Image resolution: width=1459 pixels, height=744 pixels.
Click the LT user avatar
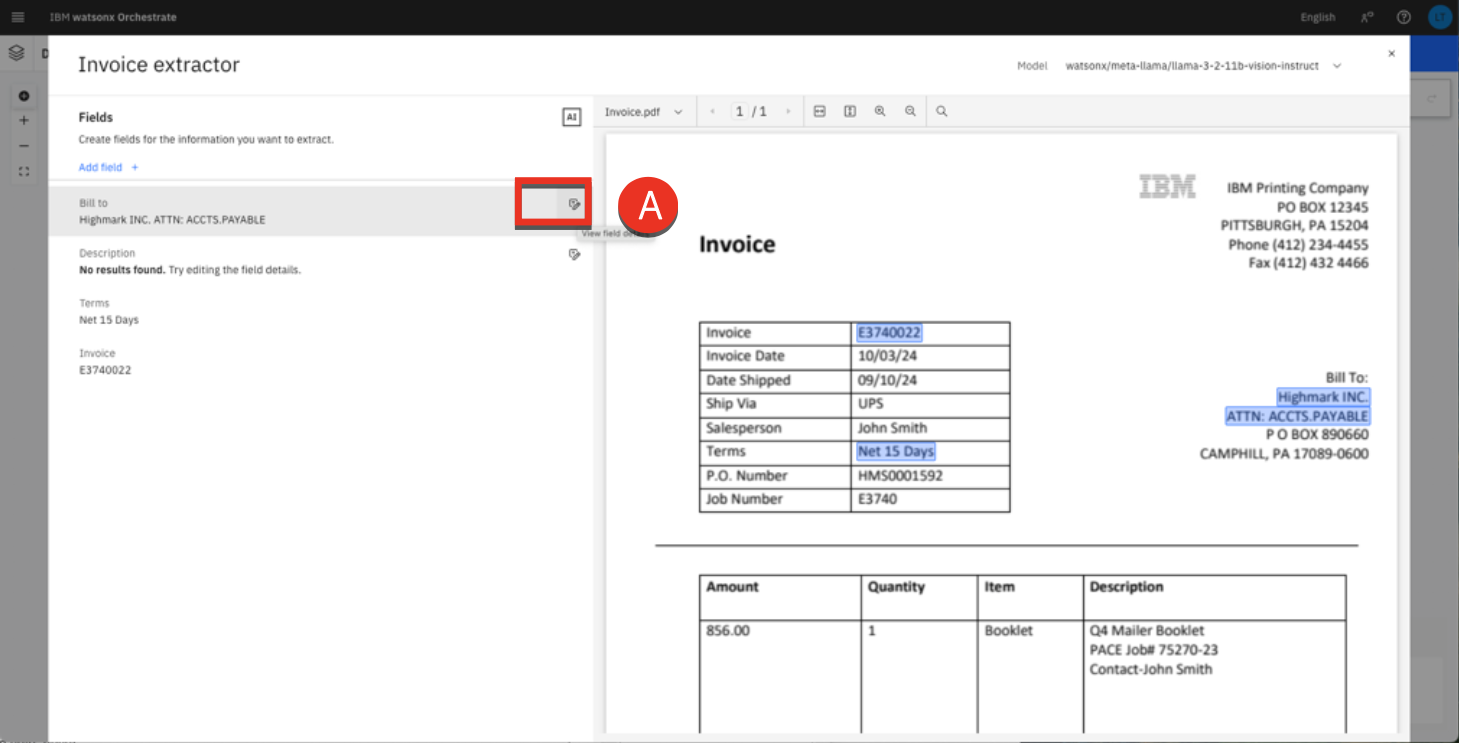click(1438, 17)
